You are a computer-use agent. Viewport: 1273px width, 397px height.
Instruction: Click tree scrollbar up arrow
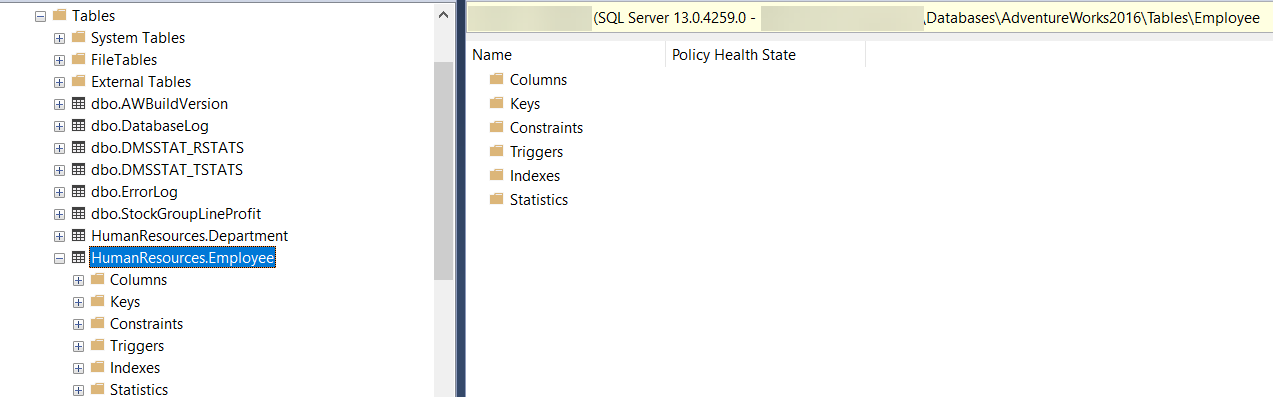coord(443,14)
